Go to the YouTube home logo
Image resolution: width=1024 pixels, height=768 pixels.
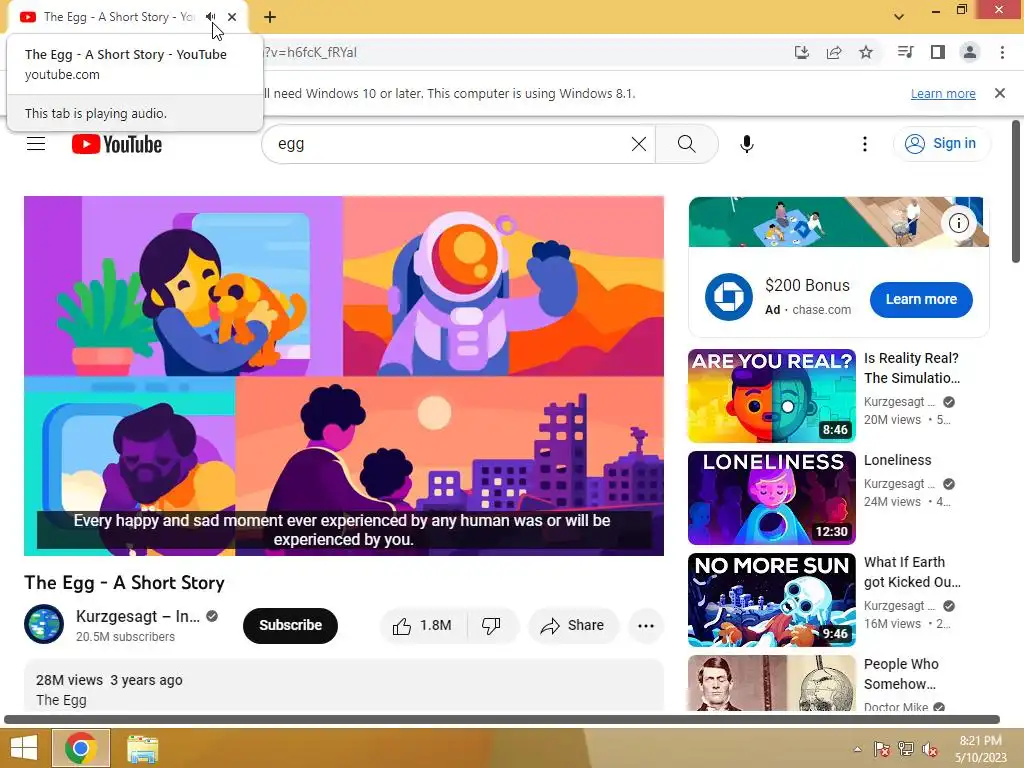tap(117, 144)
